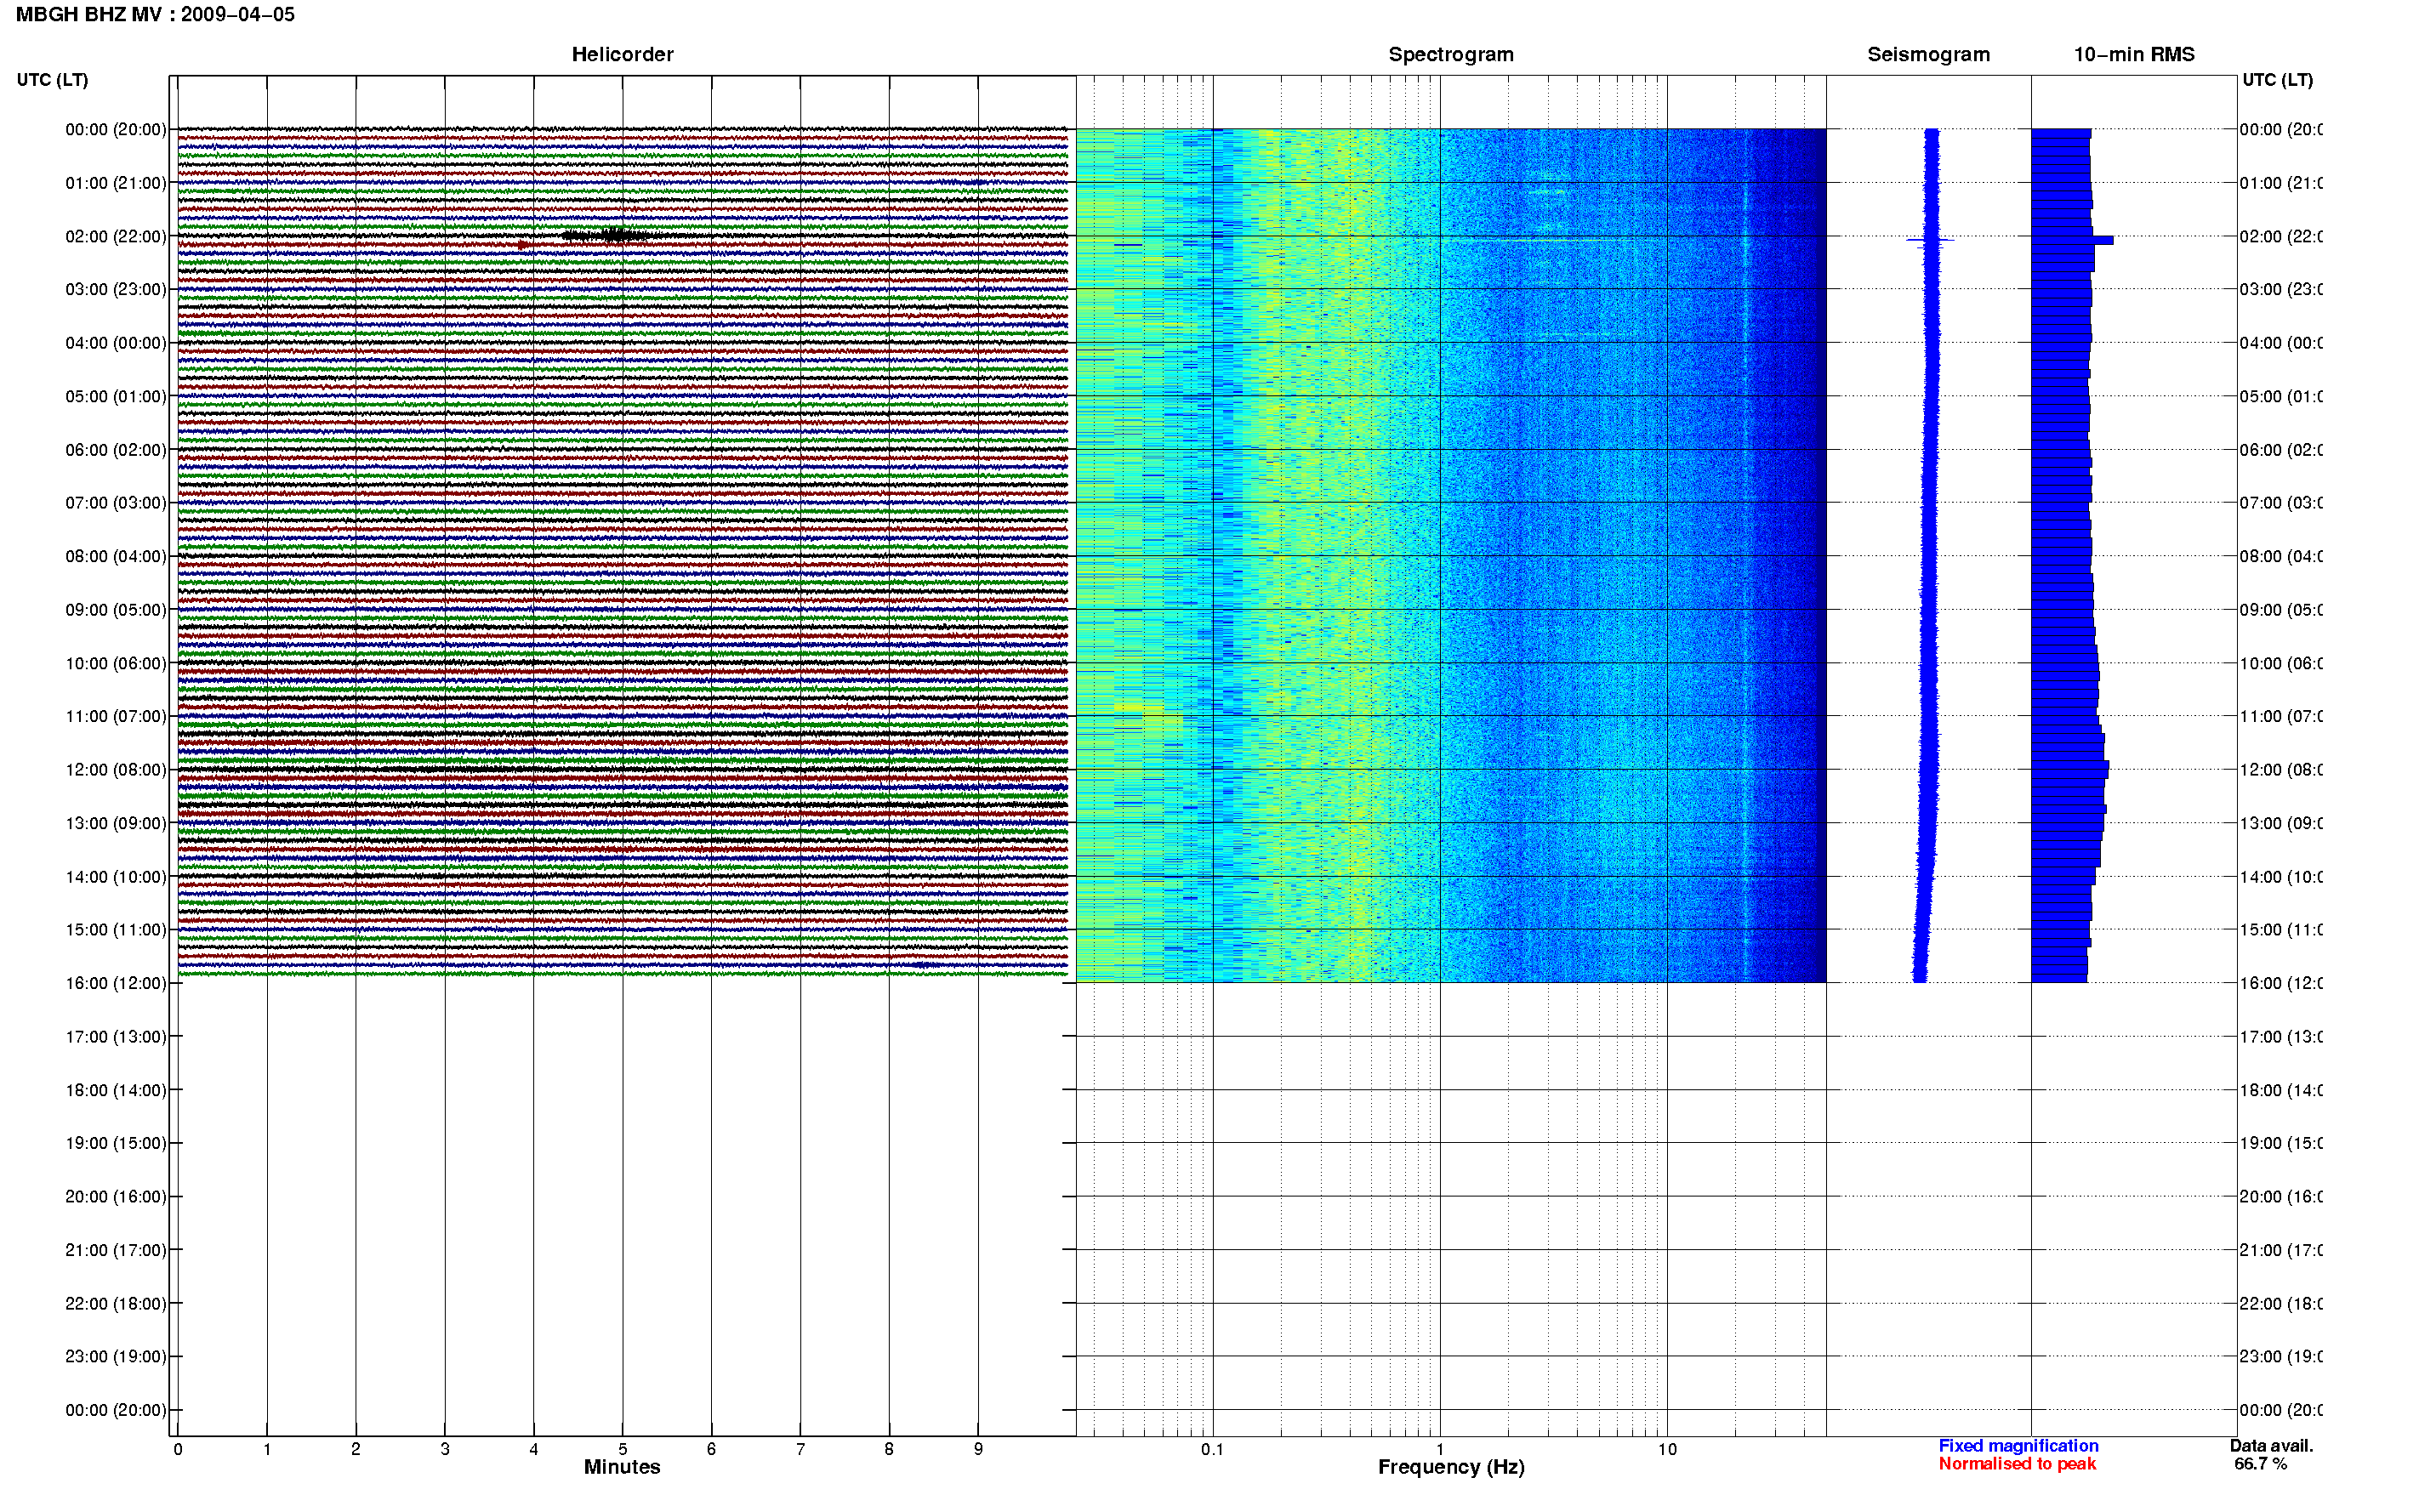Click the left '16:00 (12:00)' time label
2419x1512 pixels.
coord(116,983)
